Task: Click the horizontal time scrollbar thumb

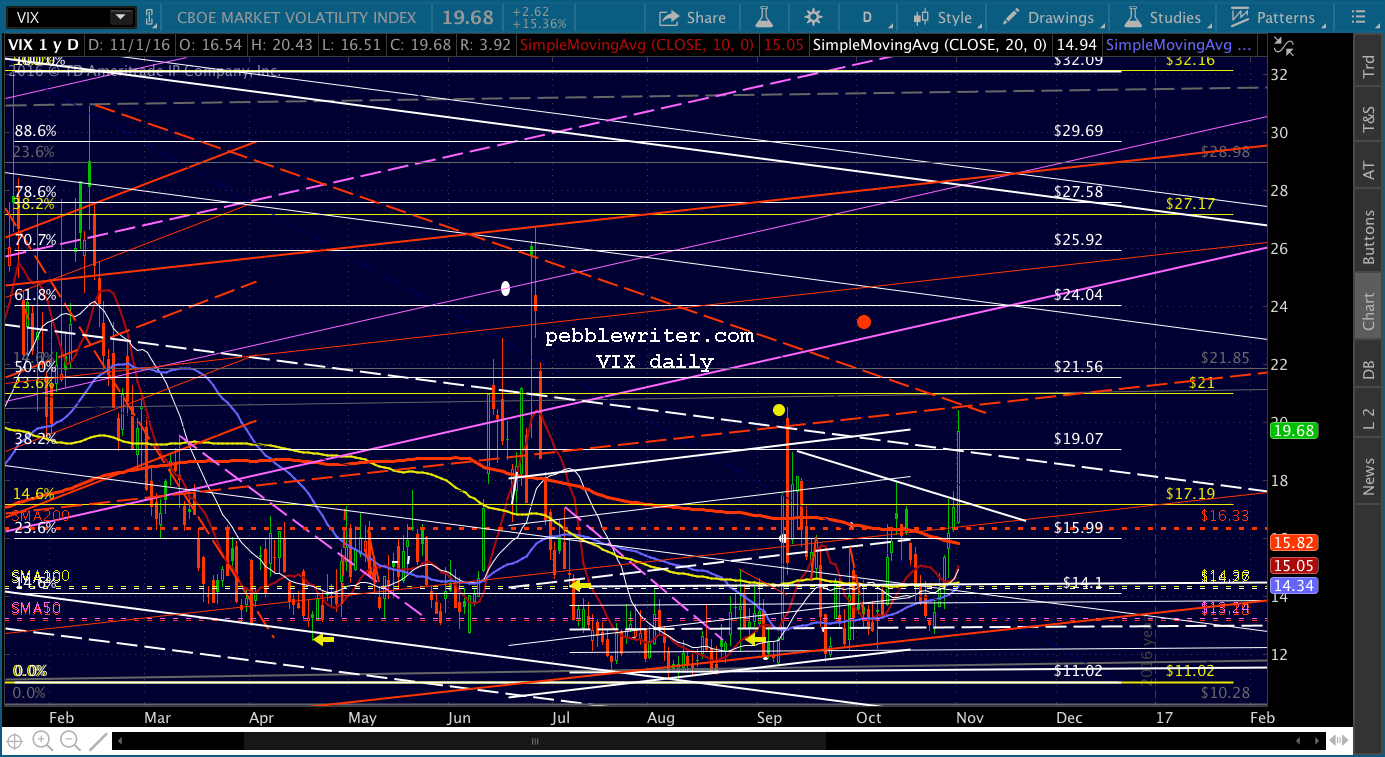Action: [x=536, y=741]
